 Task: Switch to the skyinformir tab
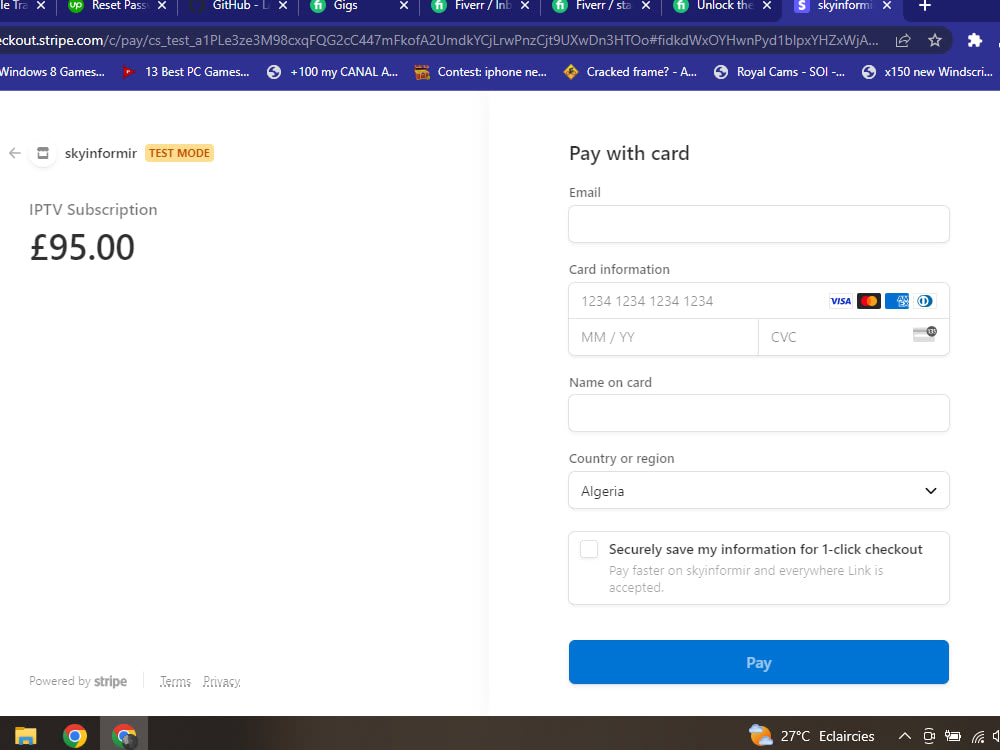(x=842, y=6)
